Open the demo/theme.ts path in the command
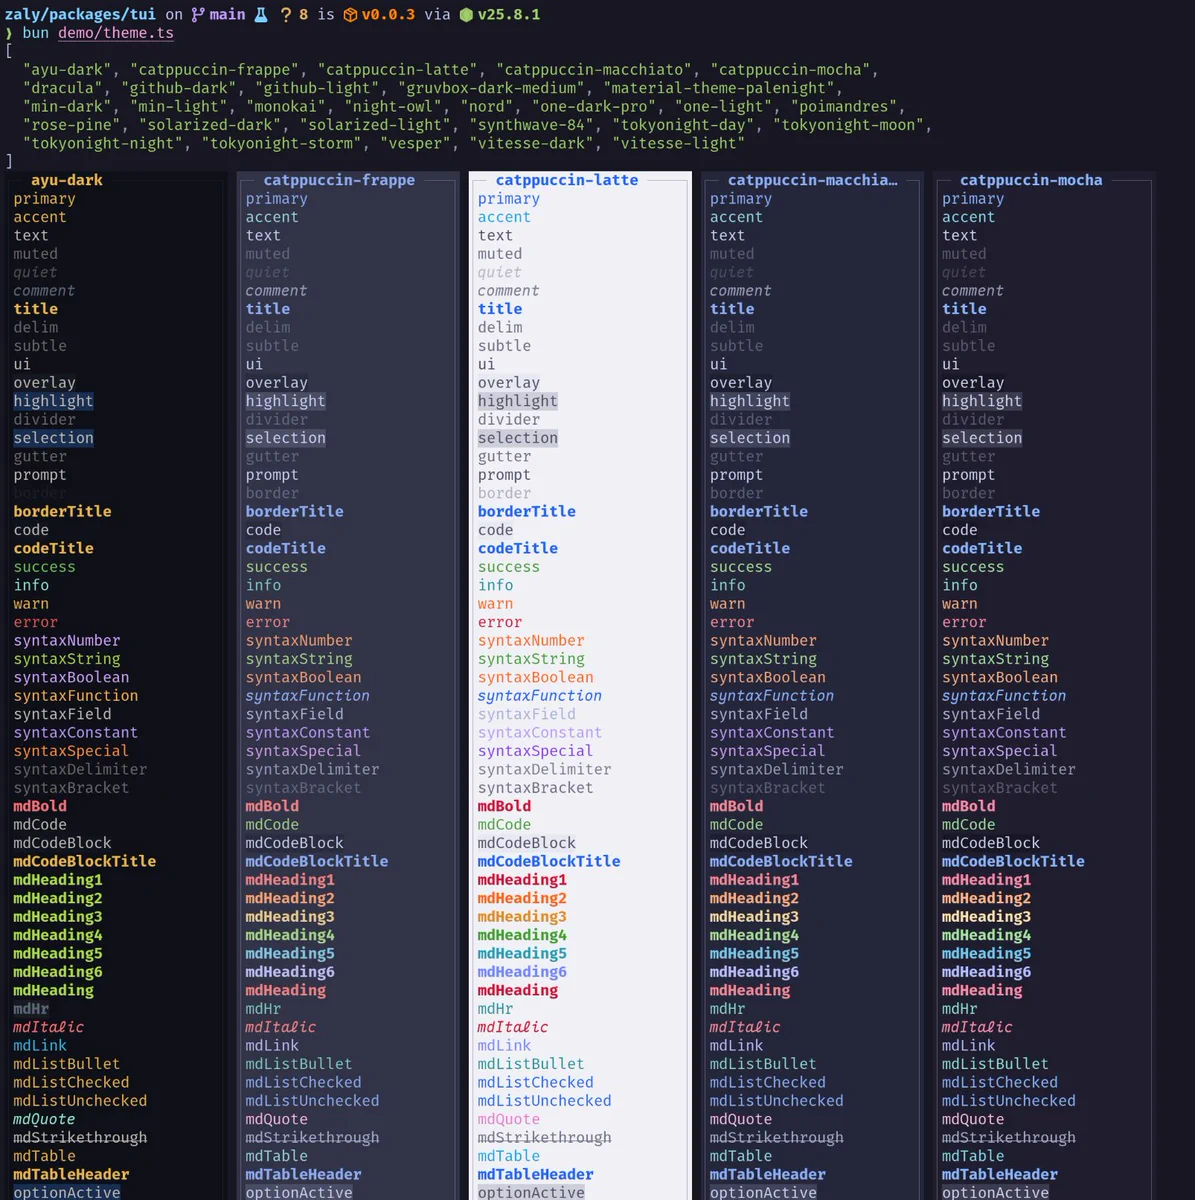The height and width of the screenshot is (1200, 1195). pyautogui.click(x=116, y=33)
